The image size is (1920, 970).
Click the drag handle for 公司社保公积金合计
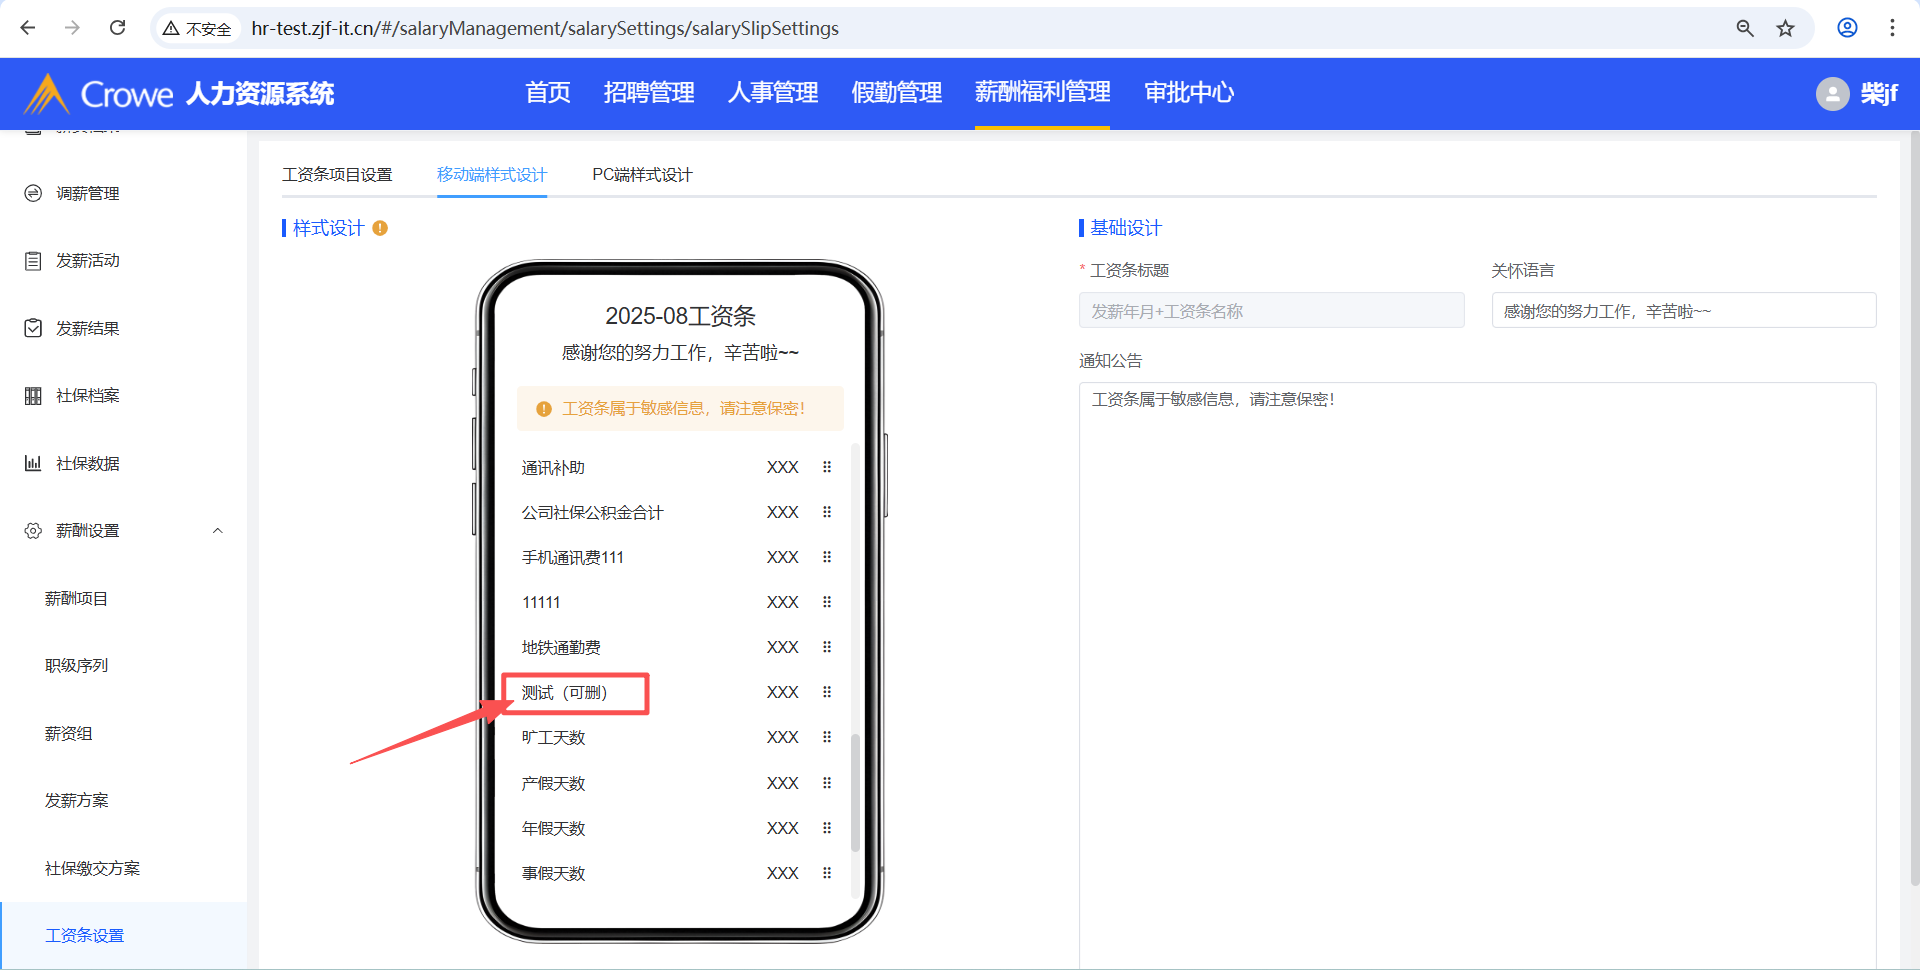point(827,512)
